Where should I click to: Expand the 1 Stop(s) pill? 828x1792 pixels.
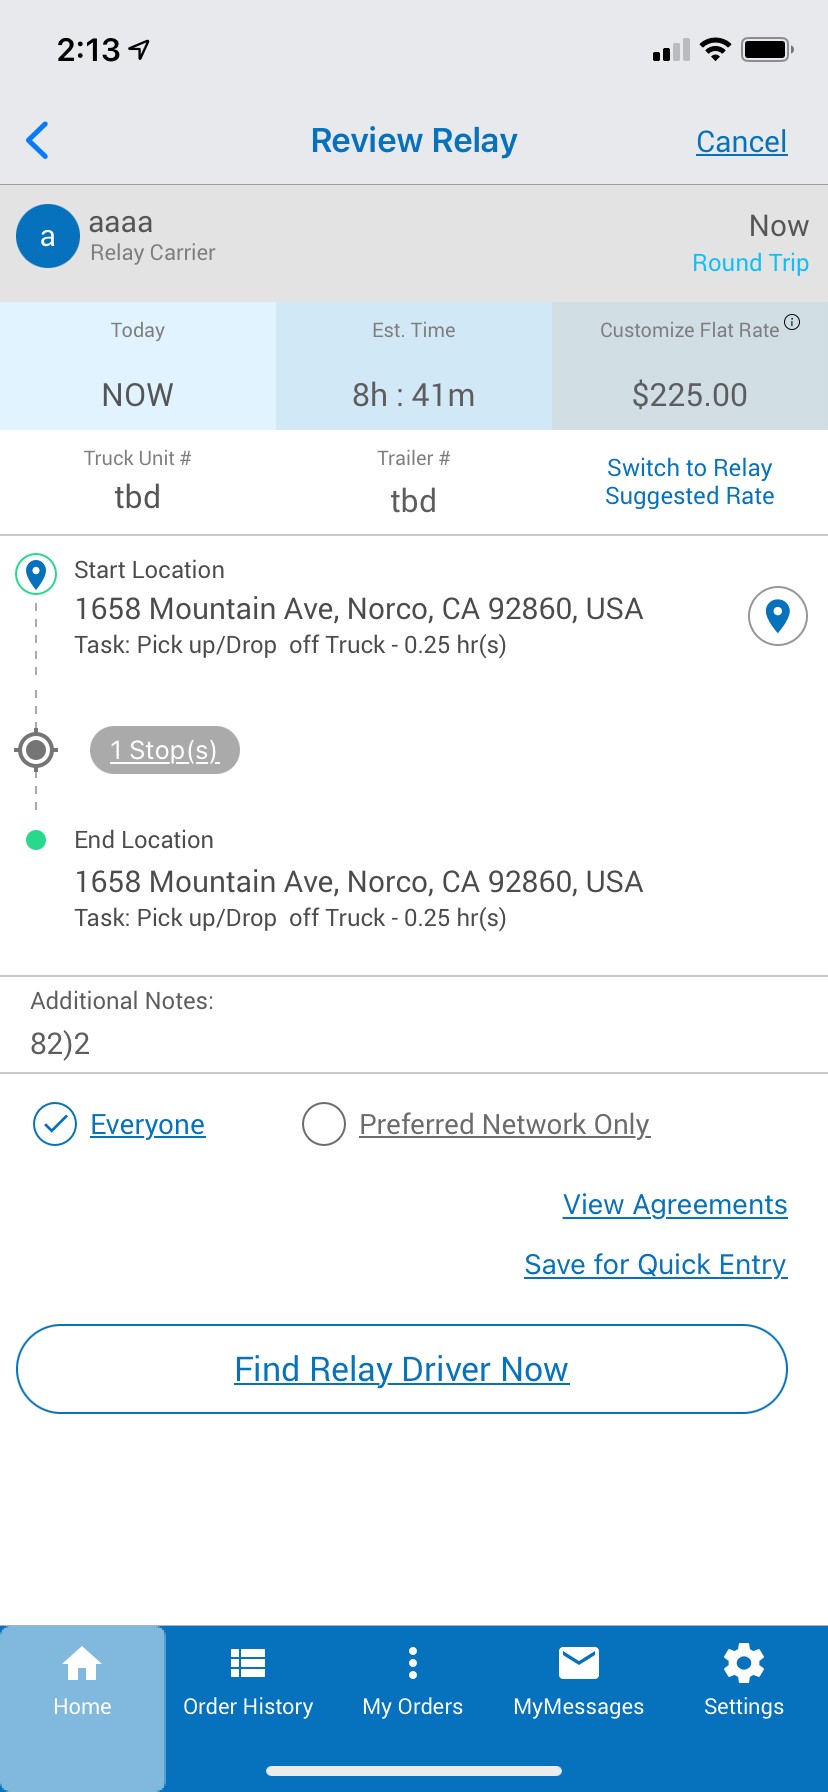(165, 750)
